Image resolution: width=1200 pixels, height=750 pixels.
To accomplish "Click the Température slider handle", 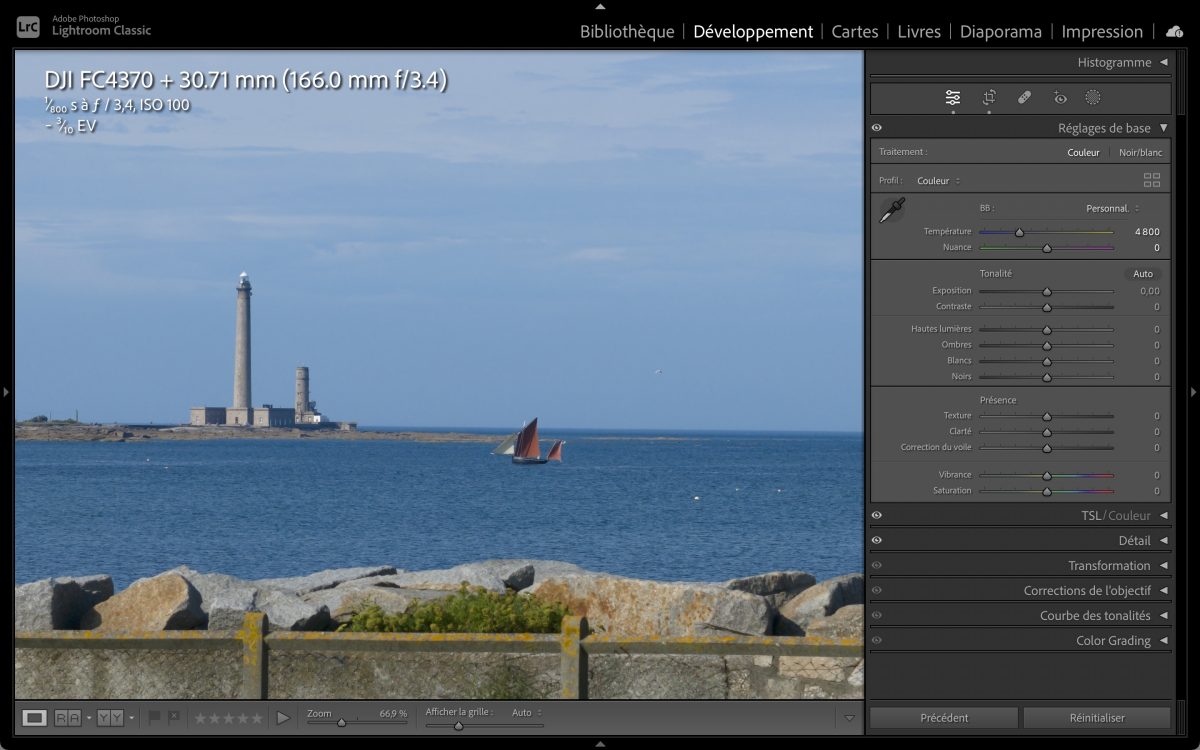I will point(1019,232).
